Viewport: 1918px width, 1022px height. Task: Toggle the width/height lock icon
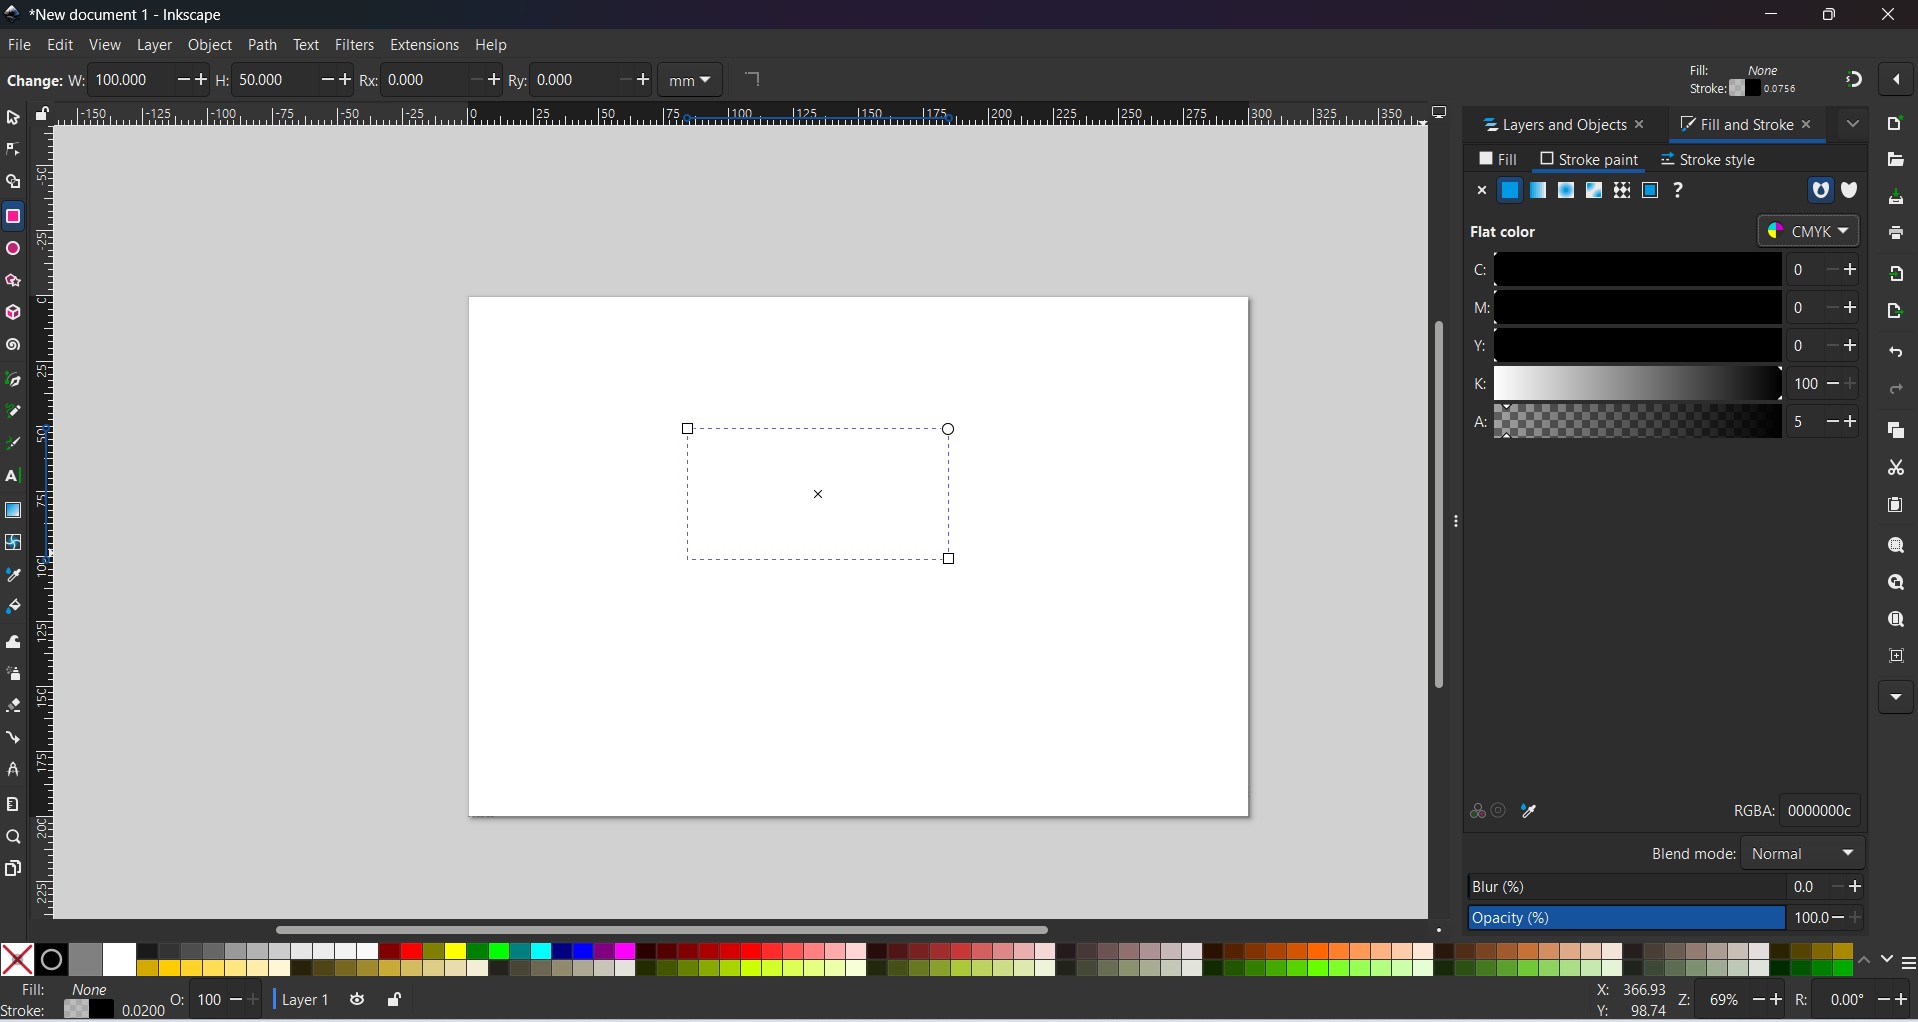point(42,115)
